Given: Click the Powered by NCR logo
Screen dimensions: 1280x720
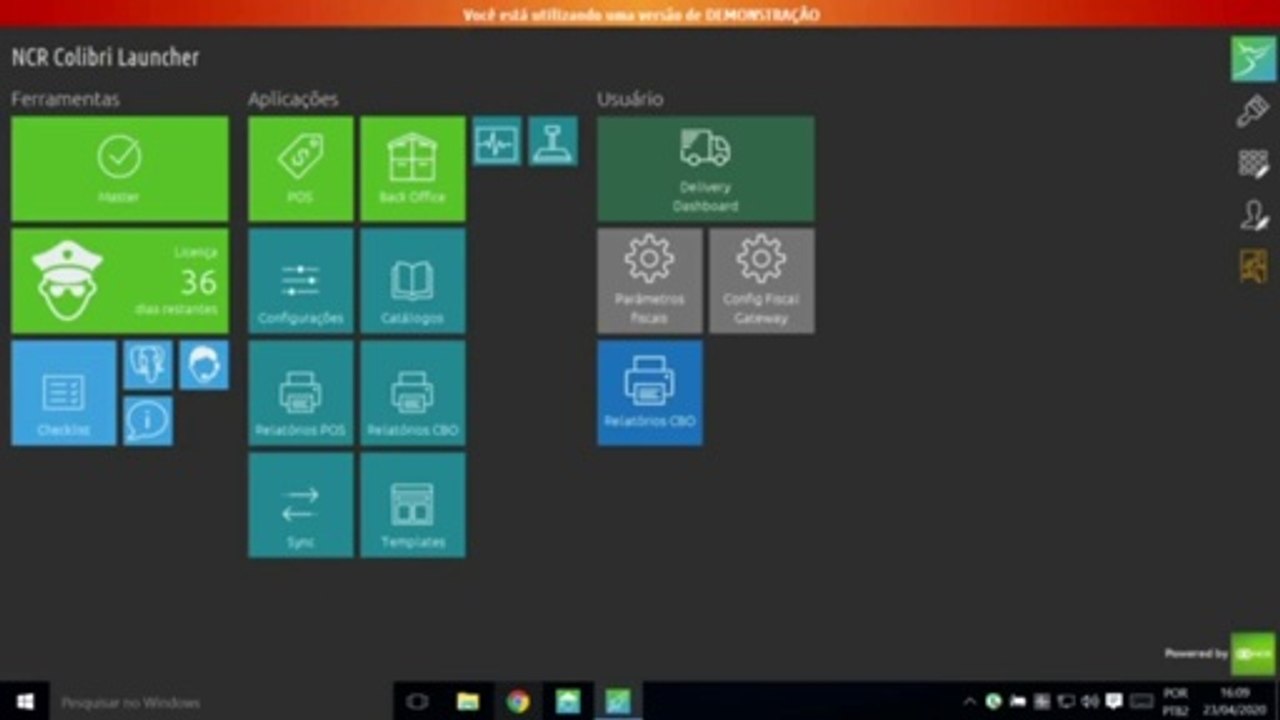Looking at the screenshot, I should click(1252, 654).
